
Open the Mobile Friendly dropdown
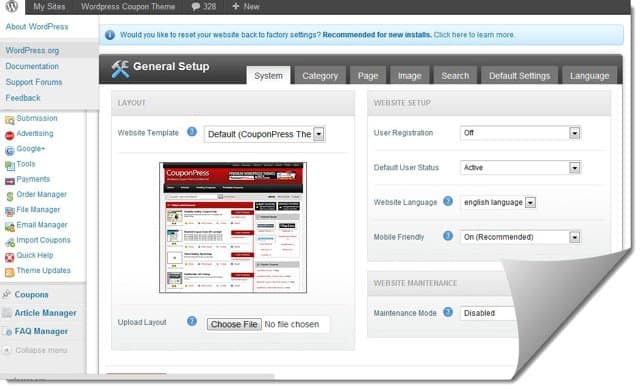pyautogui.click(x=520, y=237)
